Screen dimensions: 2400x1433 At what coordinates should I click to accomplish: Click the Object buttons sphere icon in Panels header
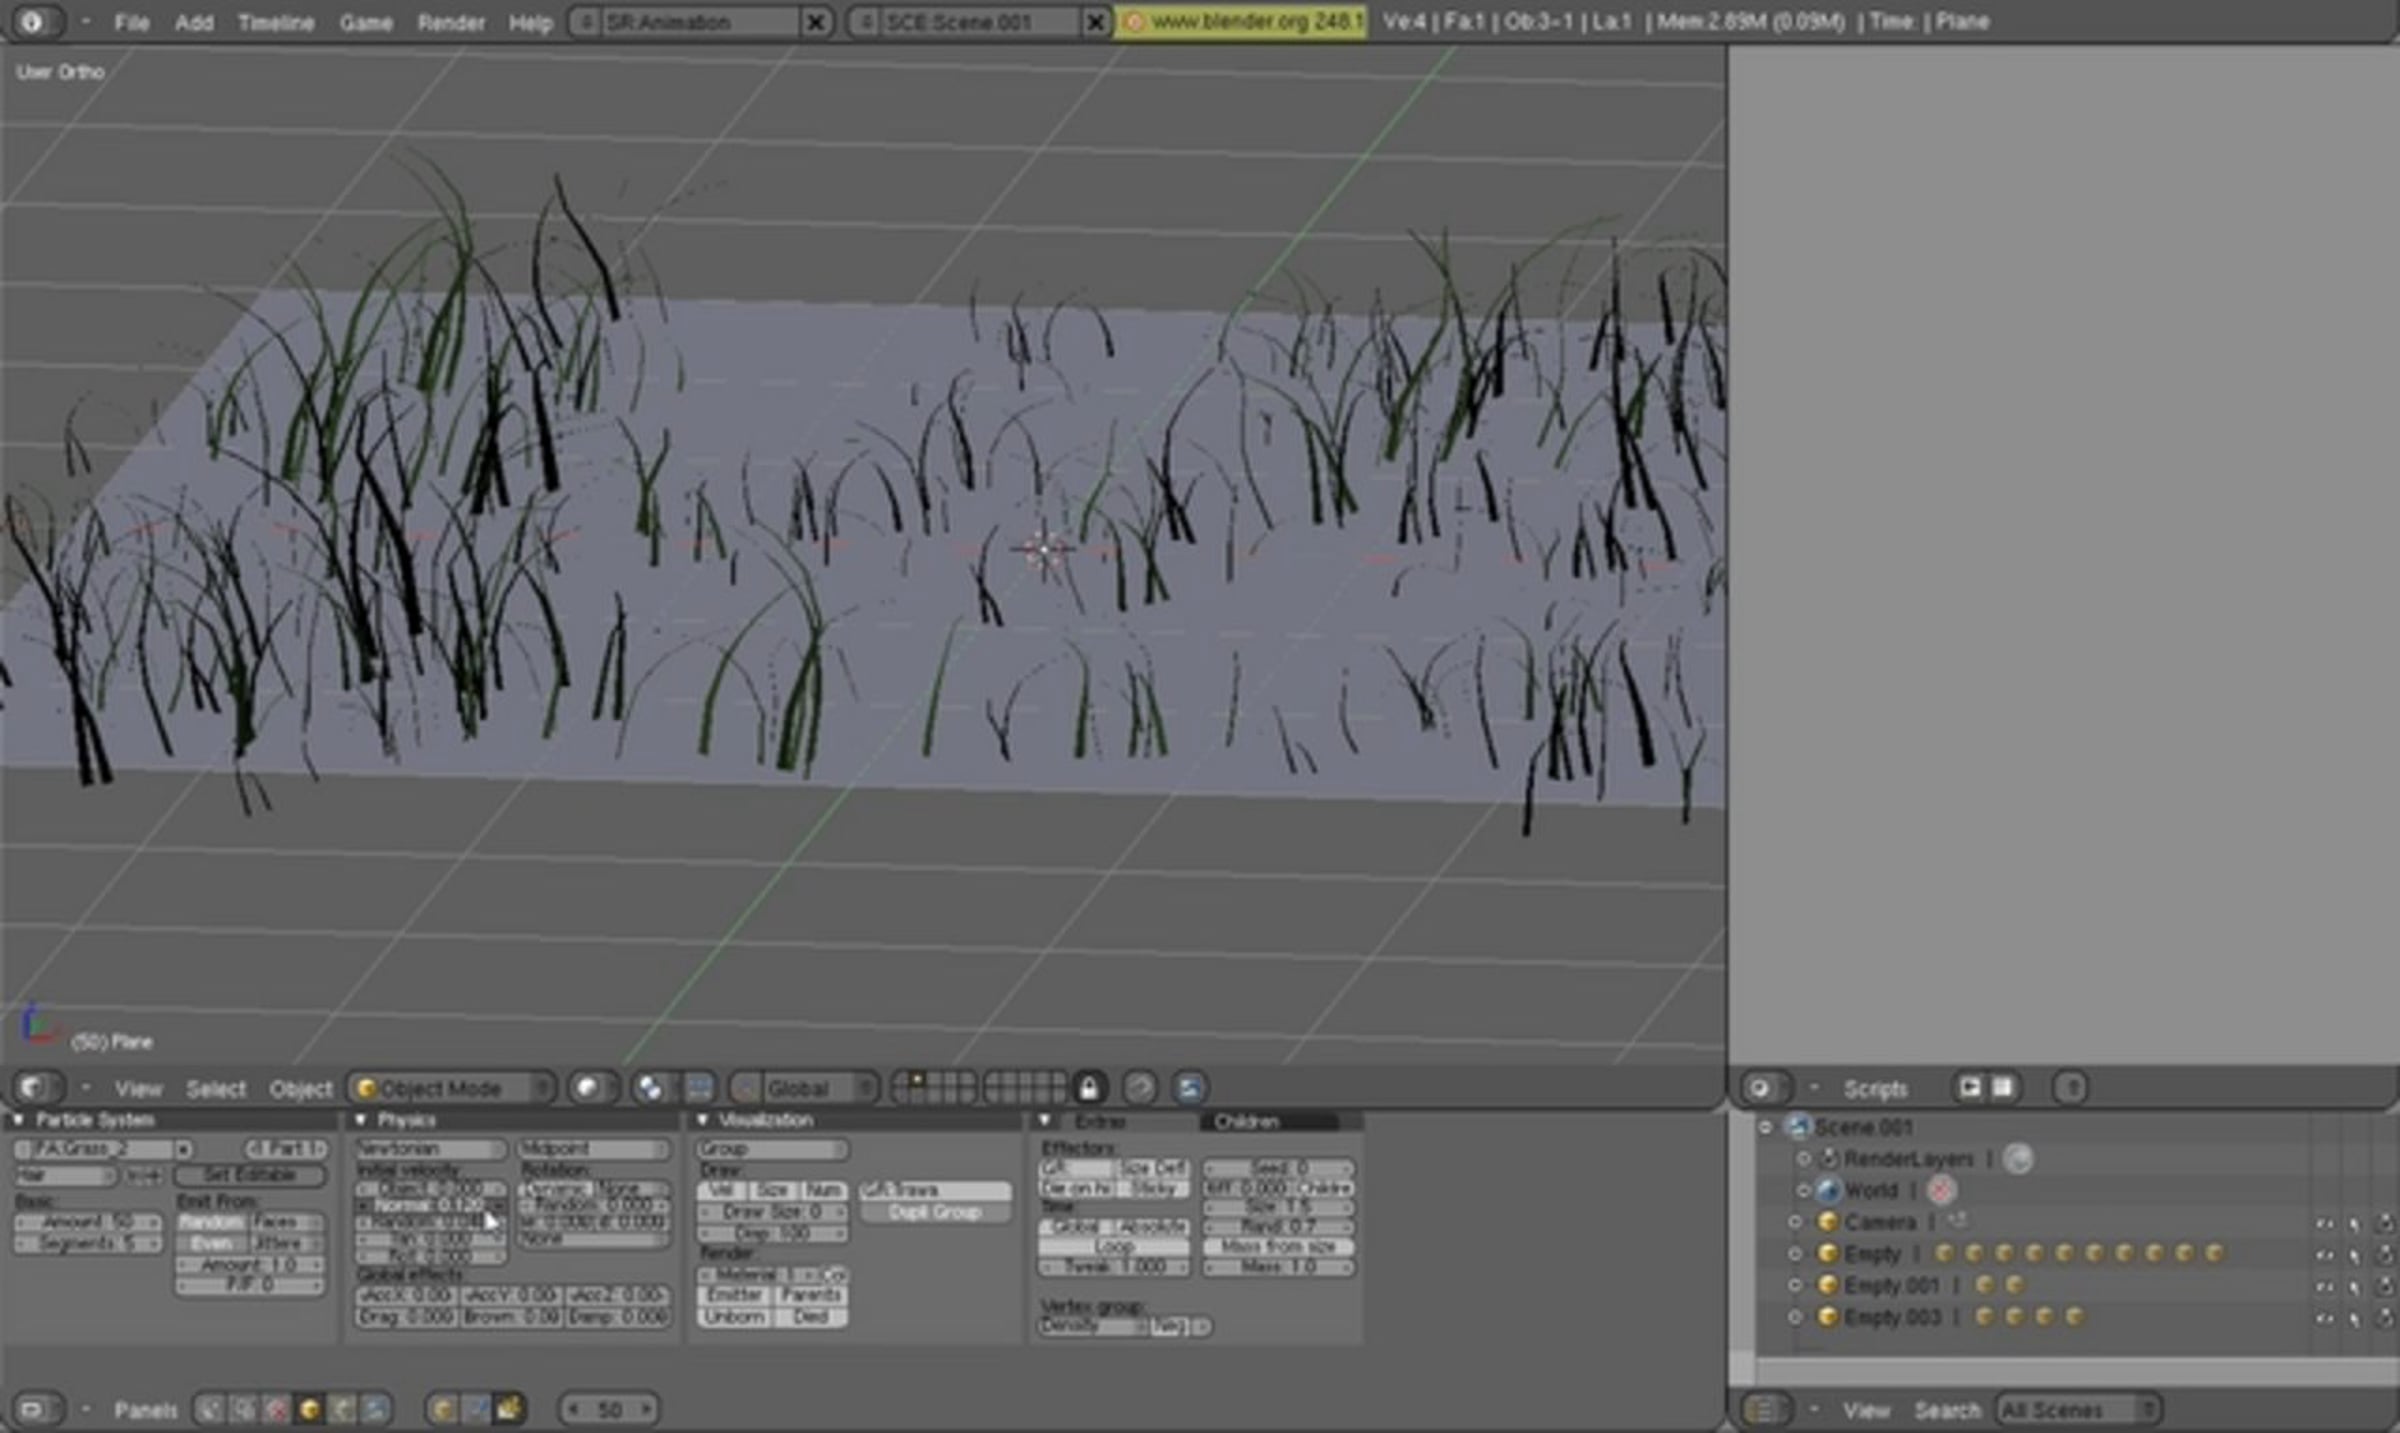[x=310, y=1410]
